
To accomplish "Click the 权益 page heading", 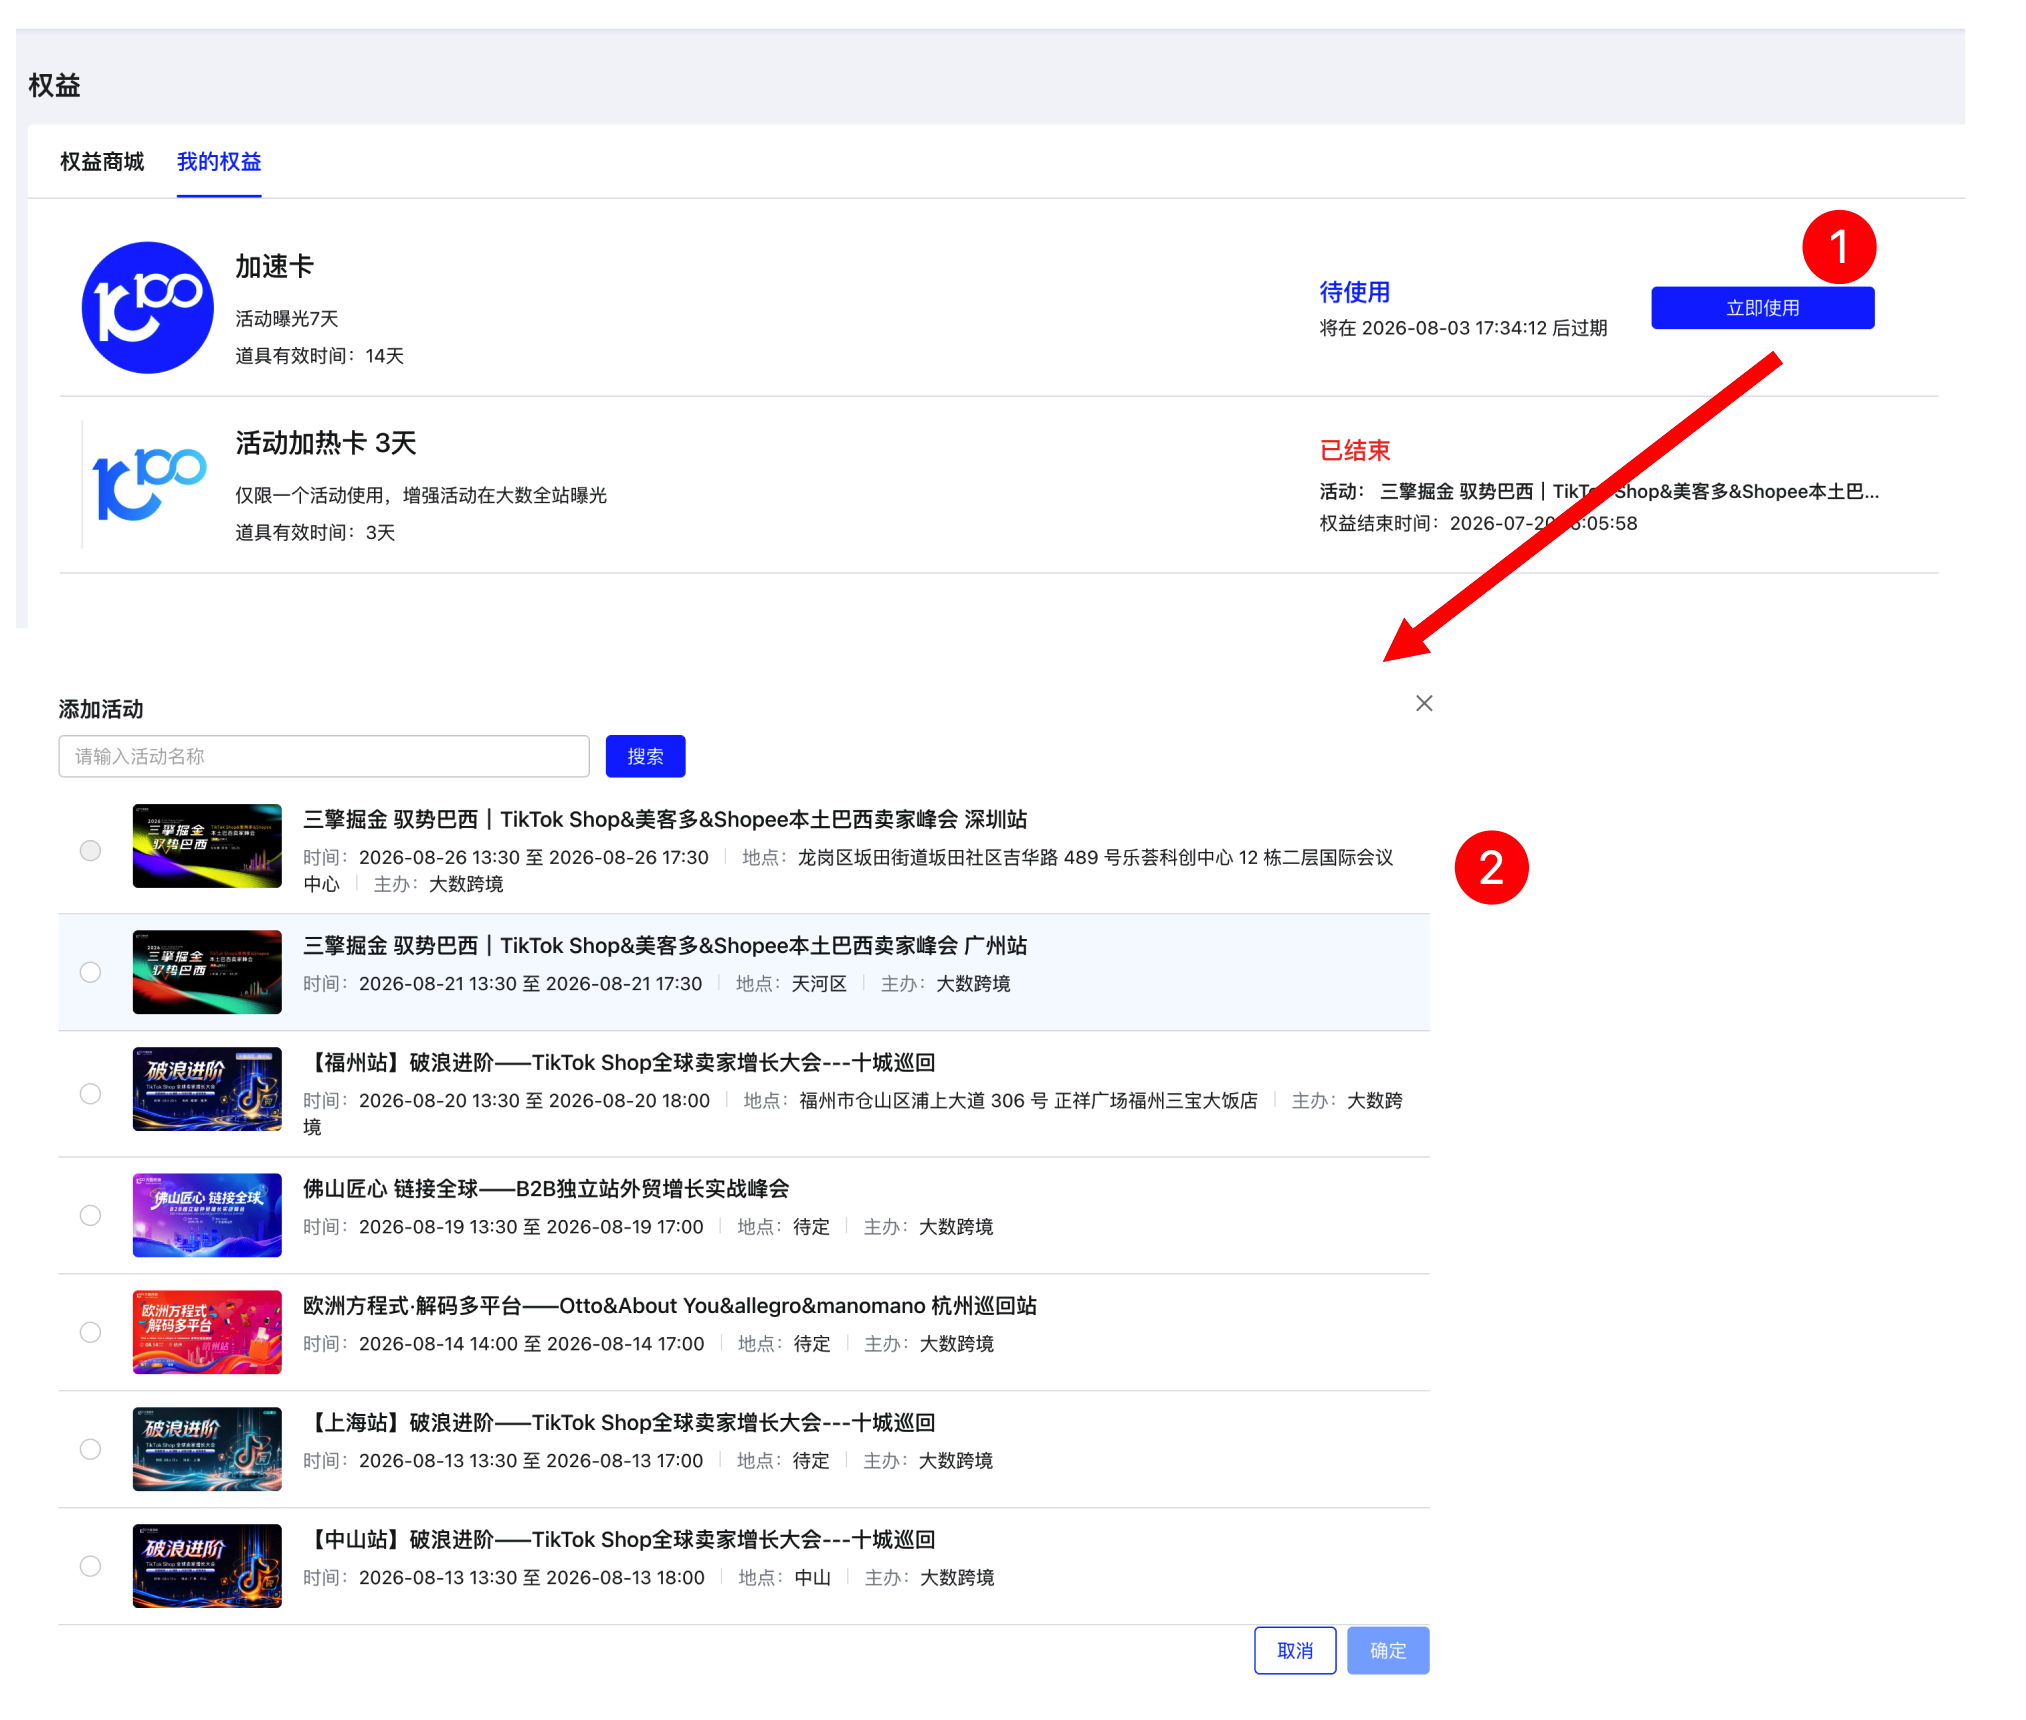I will coord(54,85).
